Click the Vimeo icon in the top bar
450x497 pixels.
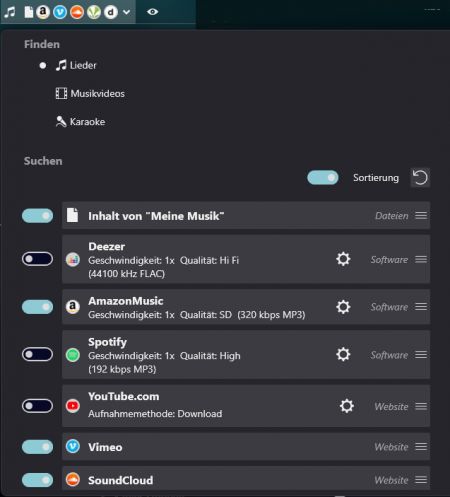pos(60,12)
